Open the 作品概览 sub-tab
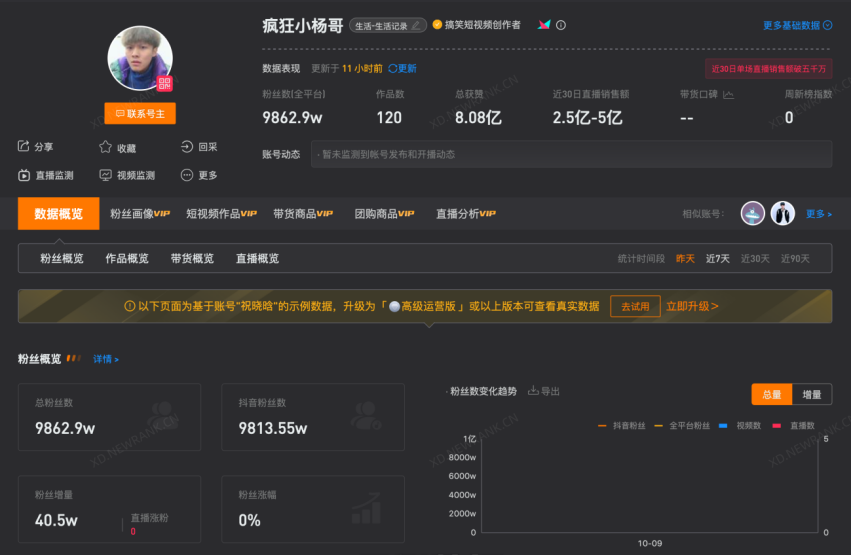 [x=127, y=259]
